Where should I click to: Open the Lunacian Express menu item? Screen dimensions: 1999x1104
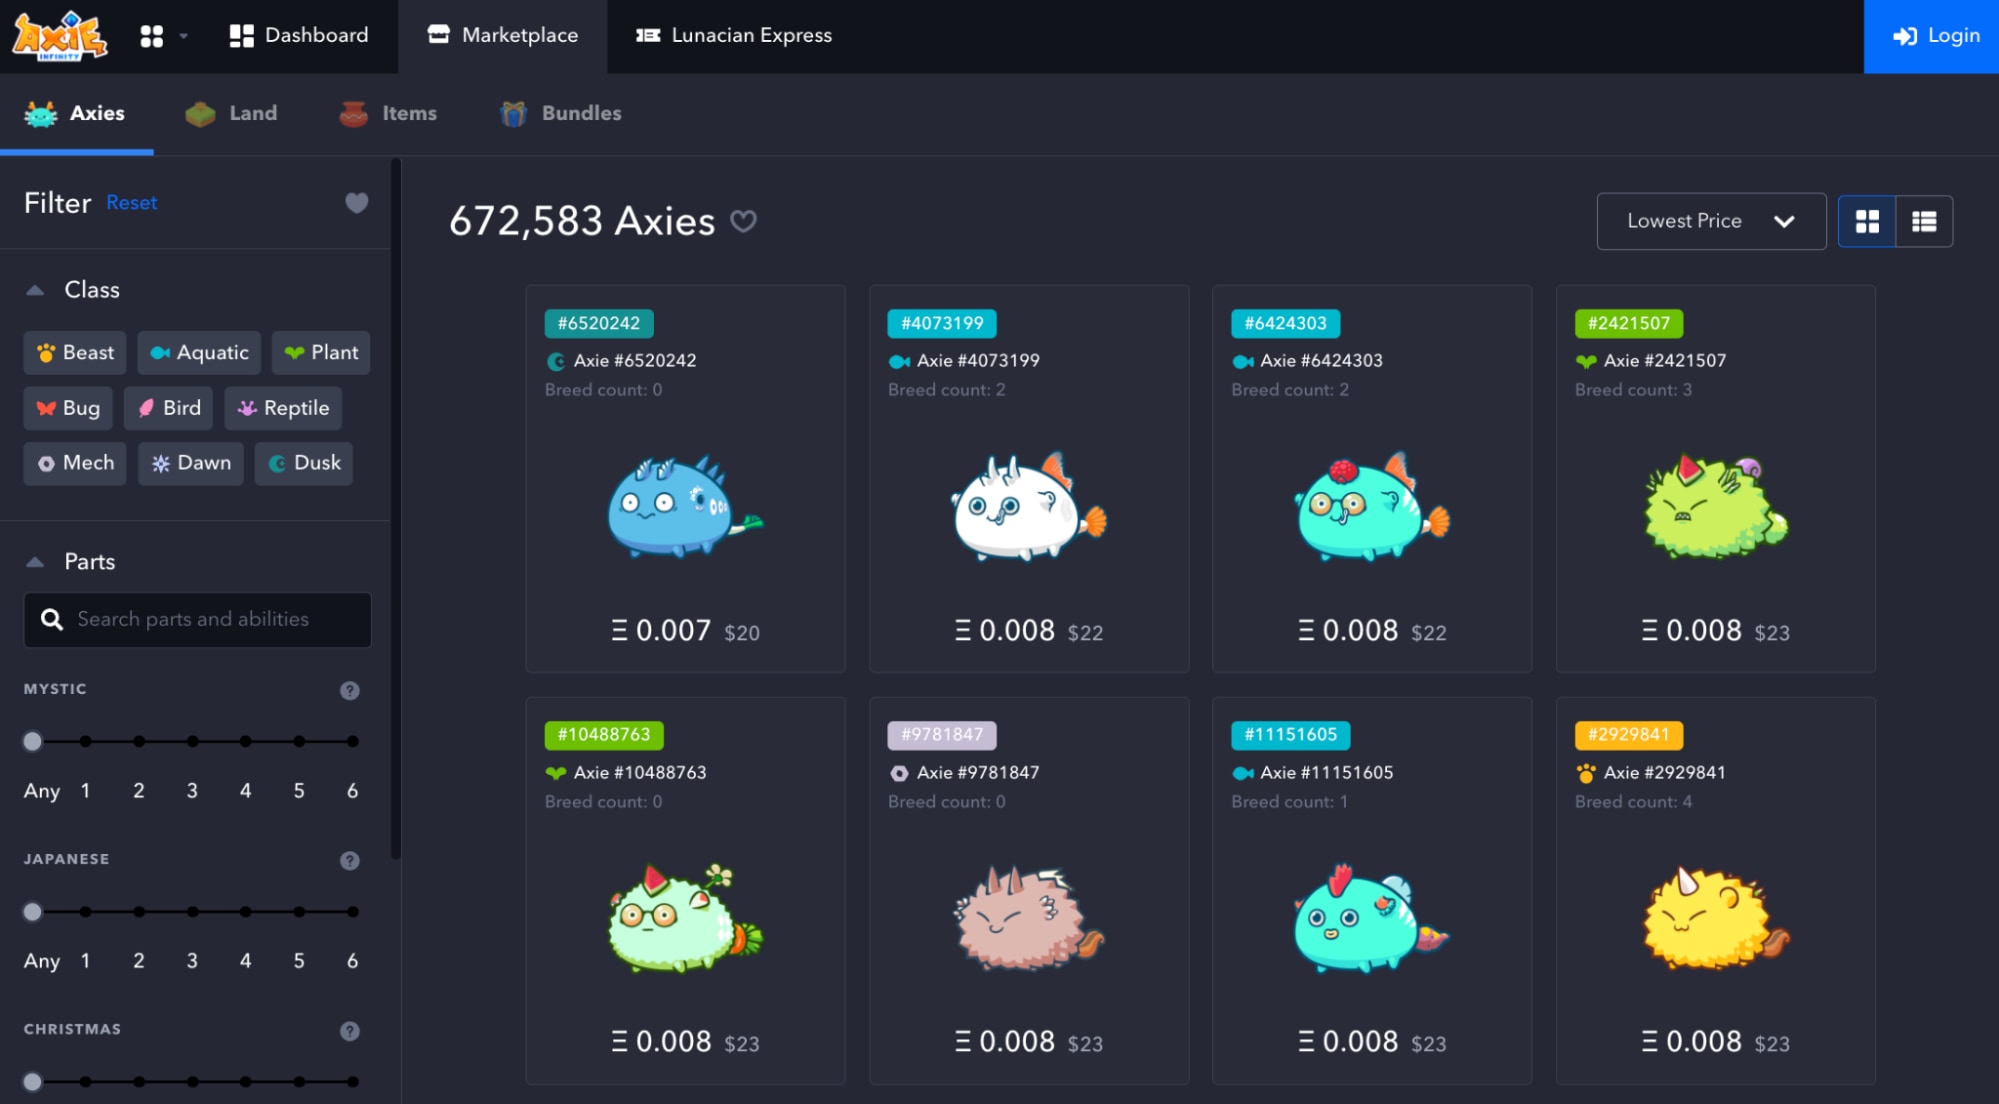point(734,36)
